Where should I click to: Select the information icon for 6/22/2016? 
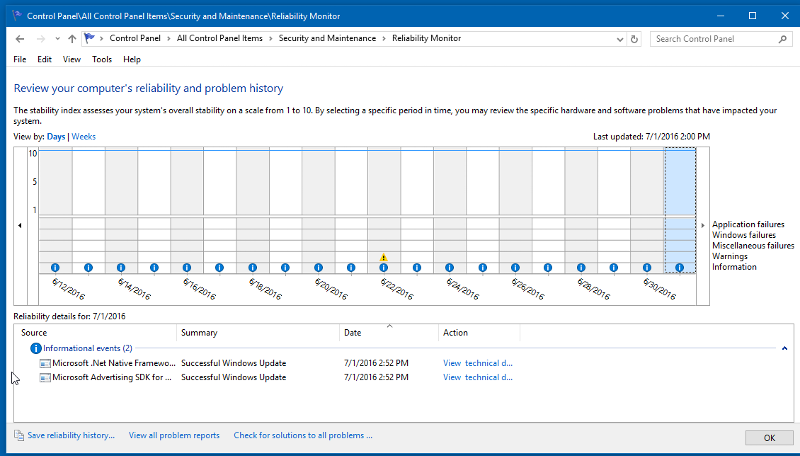(x=384, y=267)
